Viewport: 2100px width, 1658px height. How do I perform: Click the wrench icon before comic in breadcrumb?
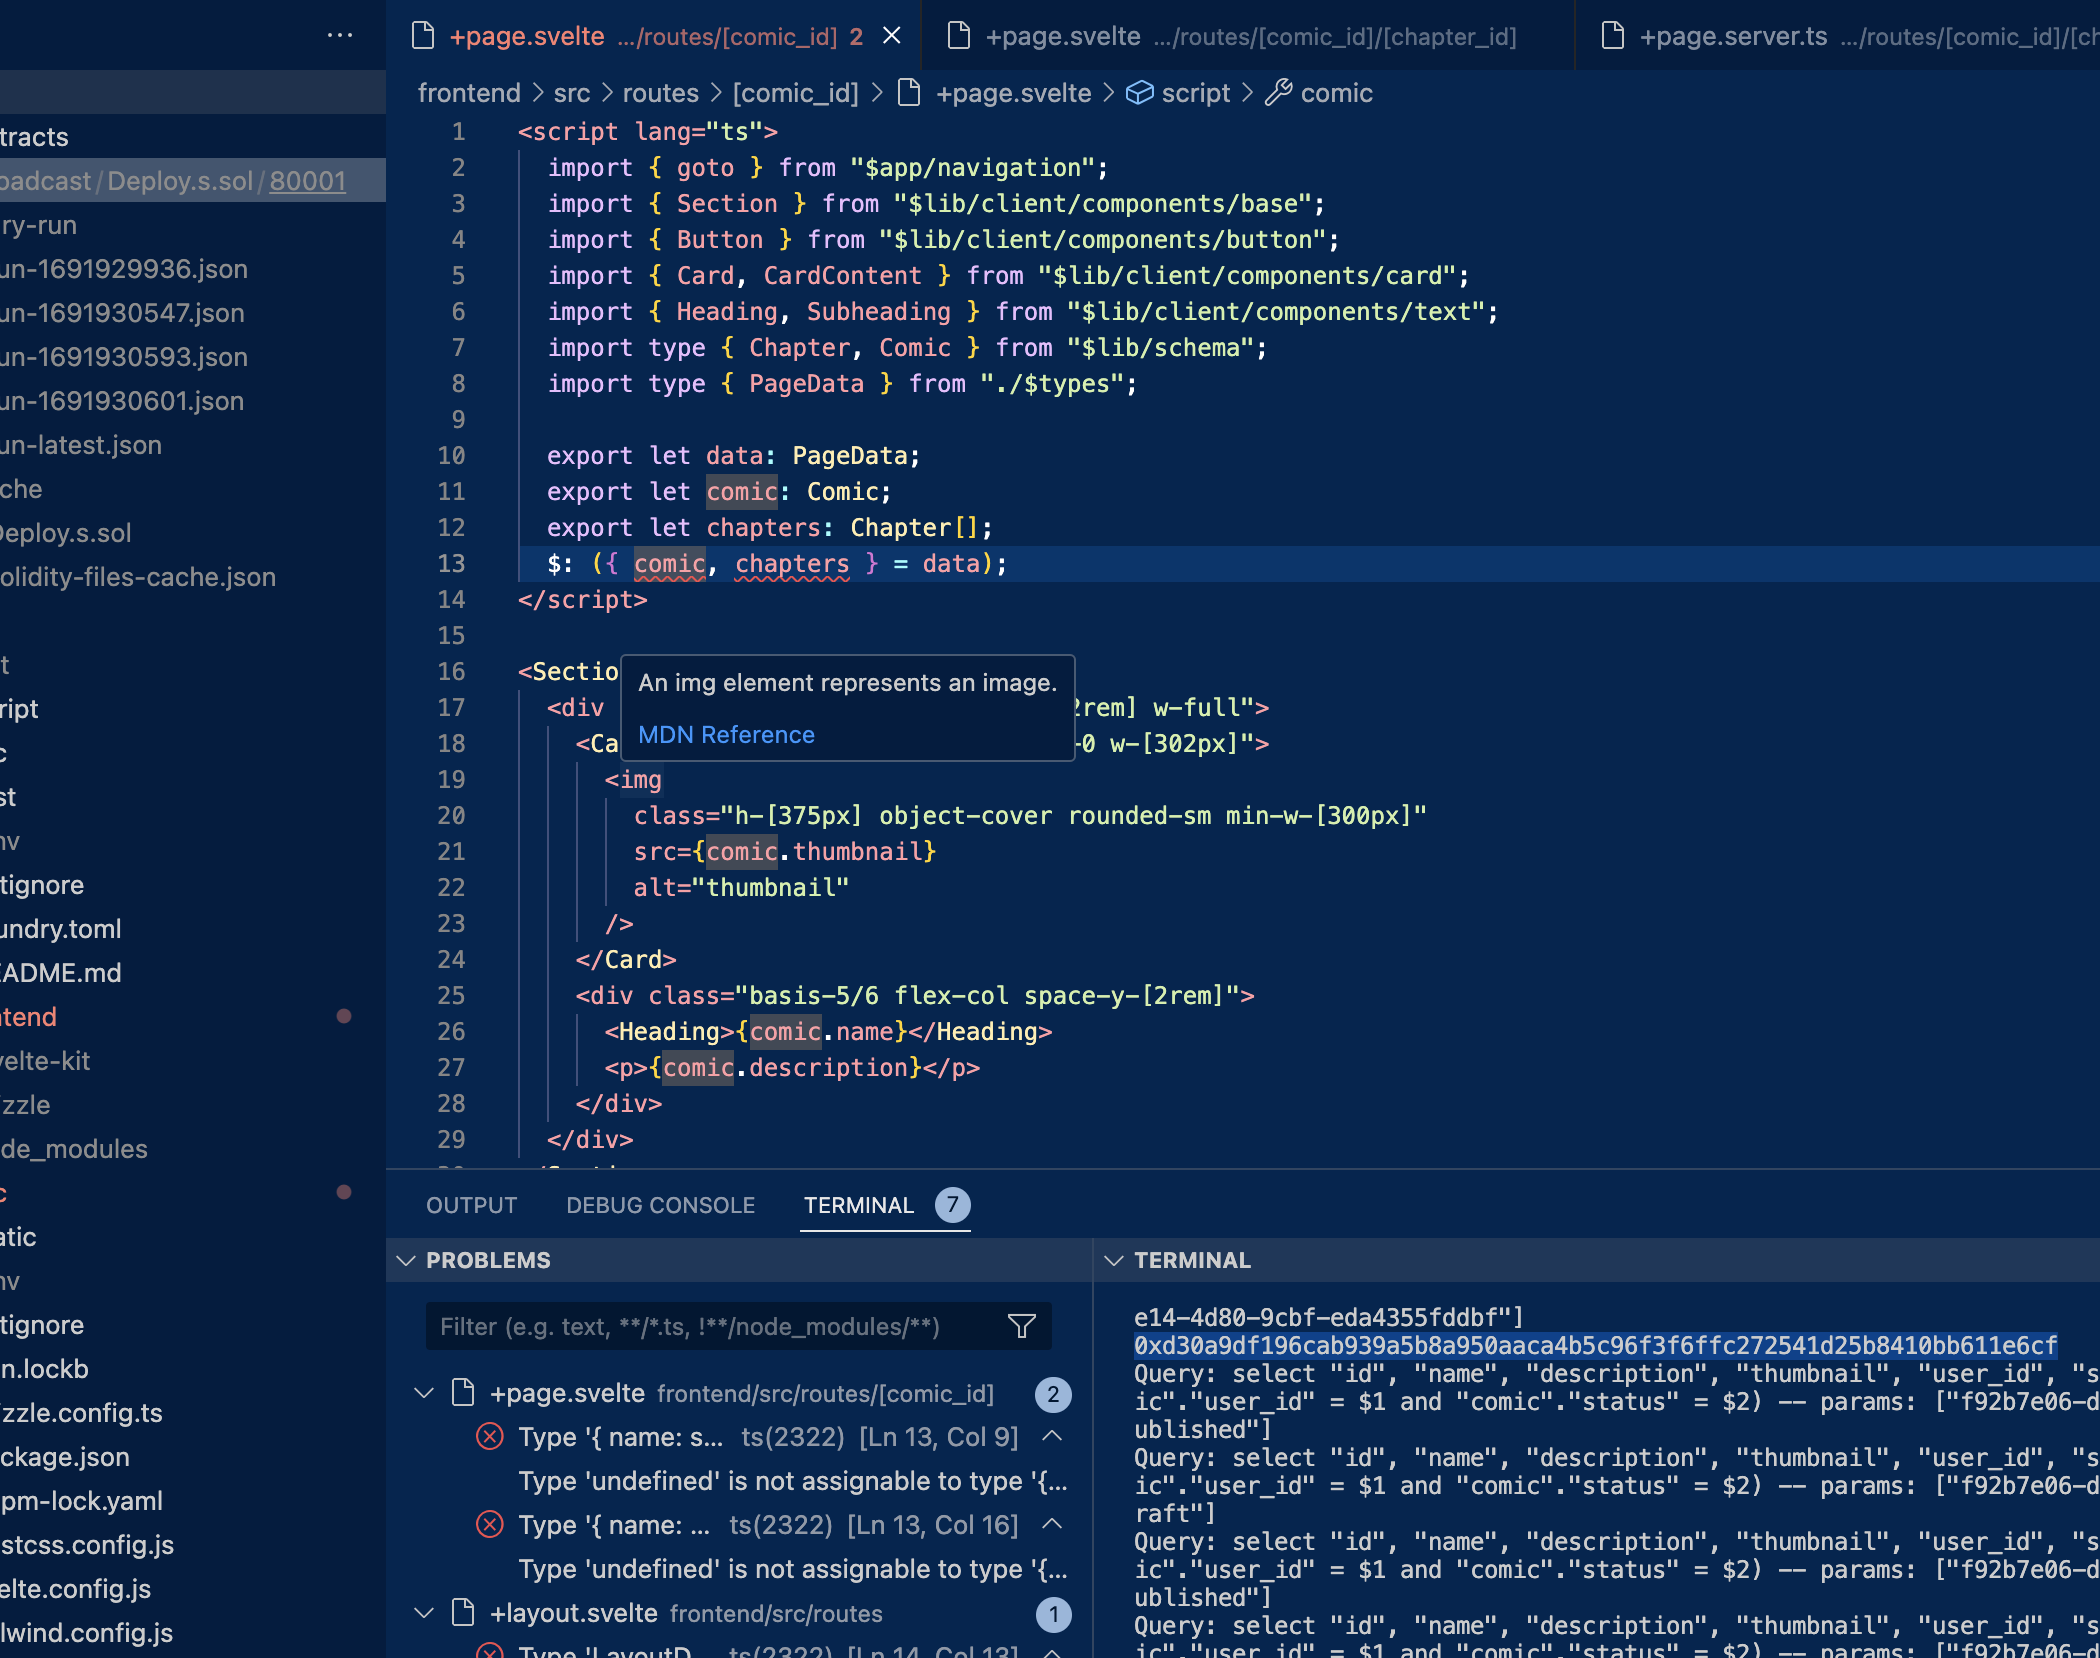pos(1278,93)
